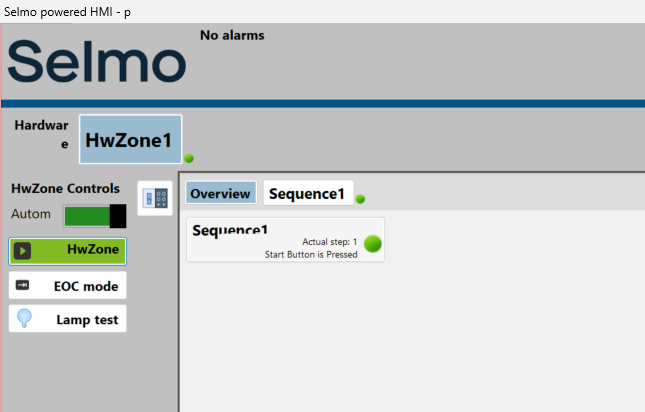This screenshot has width=645, height=412.
Task: Click green status indicator on Sequence1 card
Action: coord(373,244)
